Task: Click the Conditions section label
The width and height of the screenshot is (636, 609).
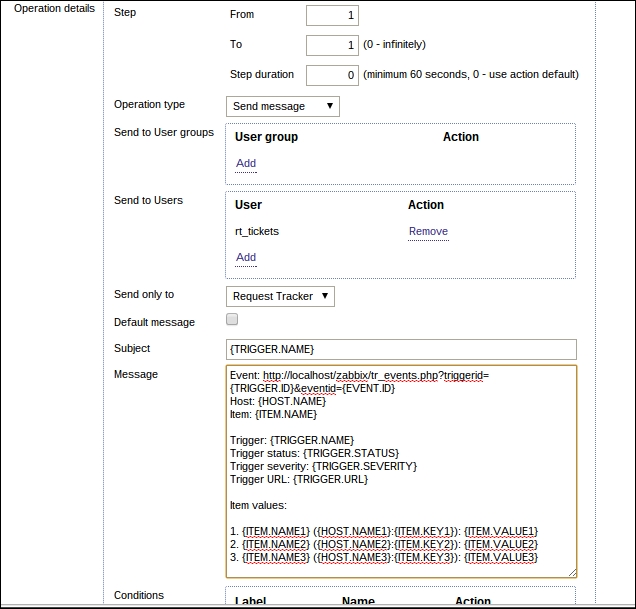Action: pos(139,595)
